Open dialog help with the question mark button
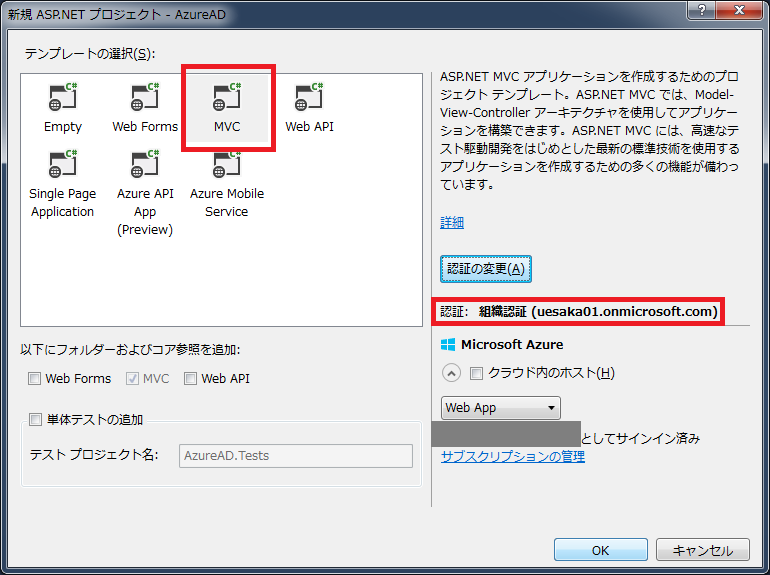770x575 pixels. point(702,9)
